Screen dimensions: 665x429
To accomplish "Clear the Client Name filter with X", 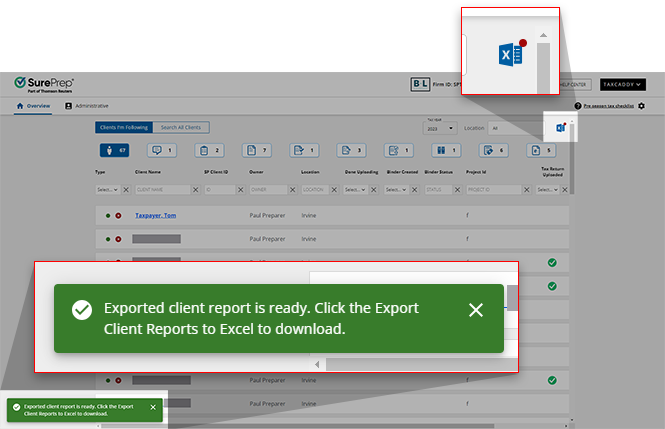I will 196,189.
